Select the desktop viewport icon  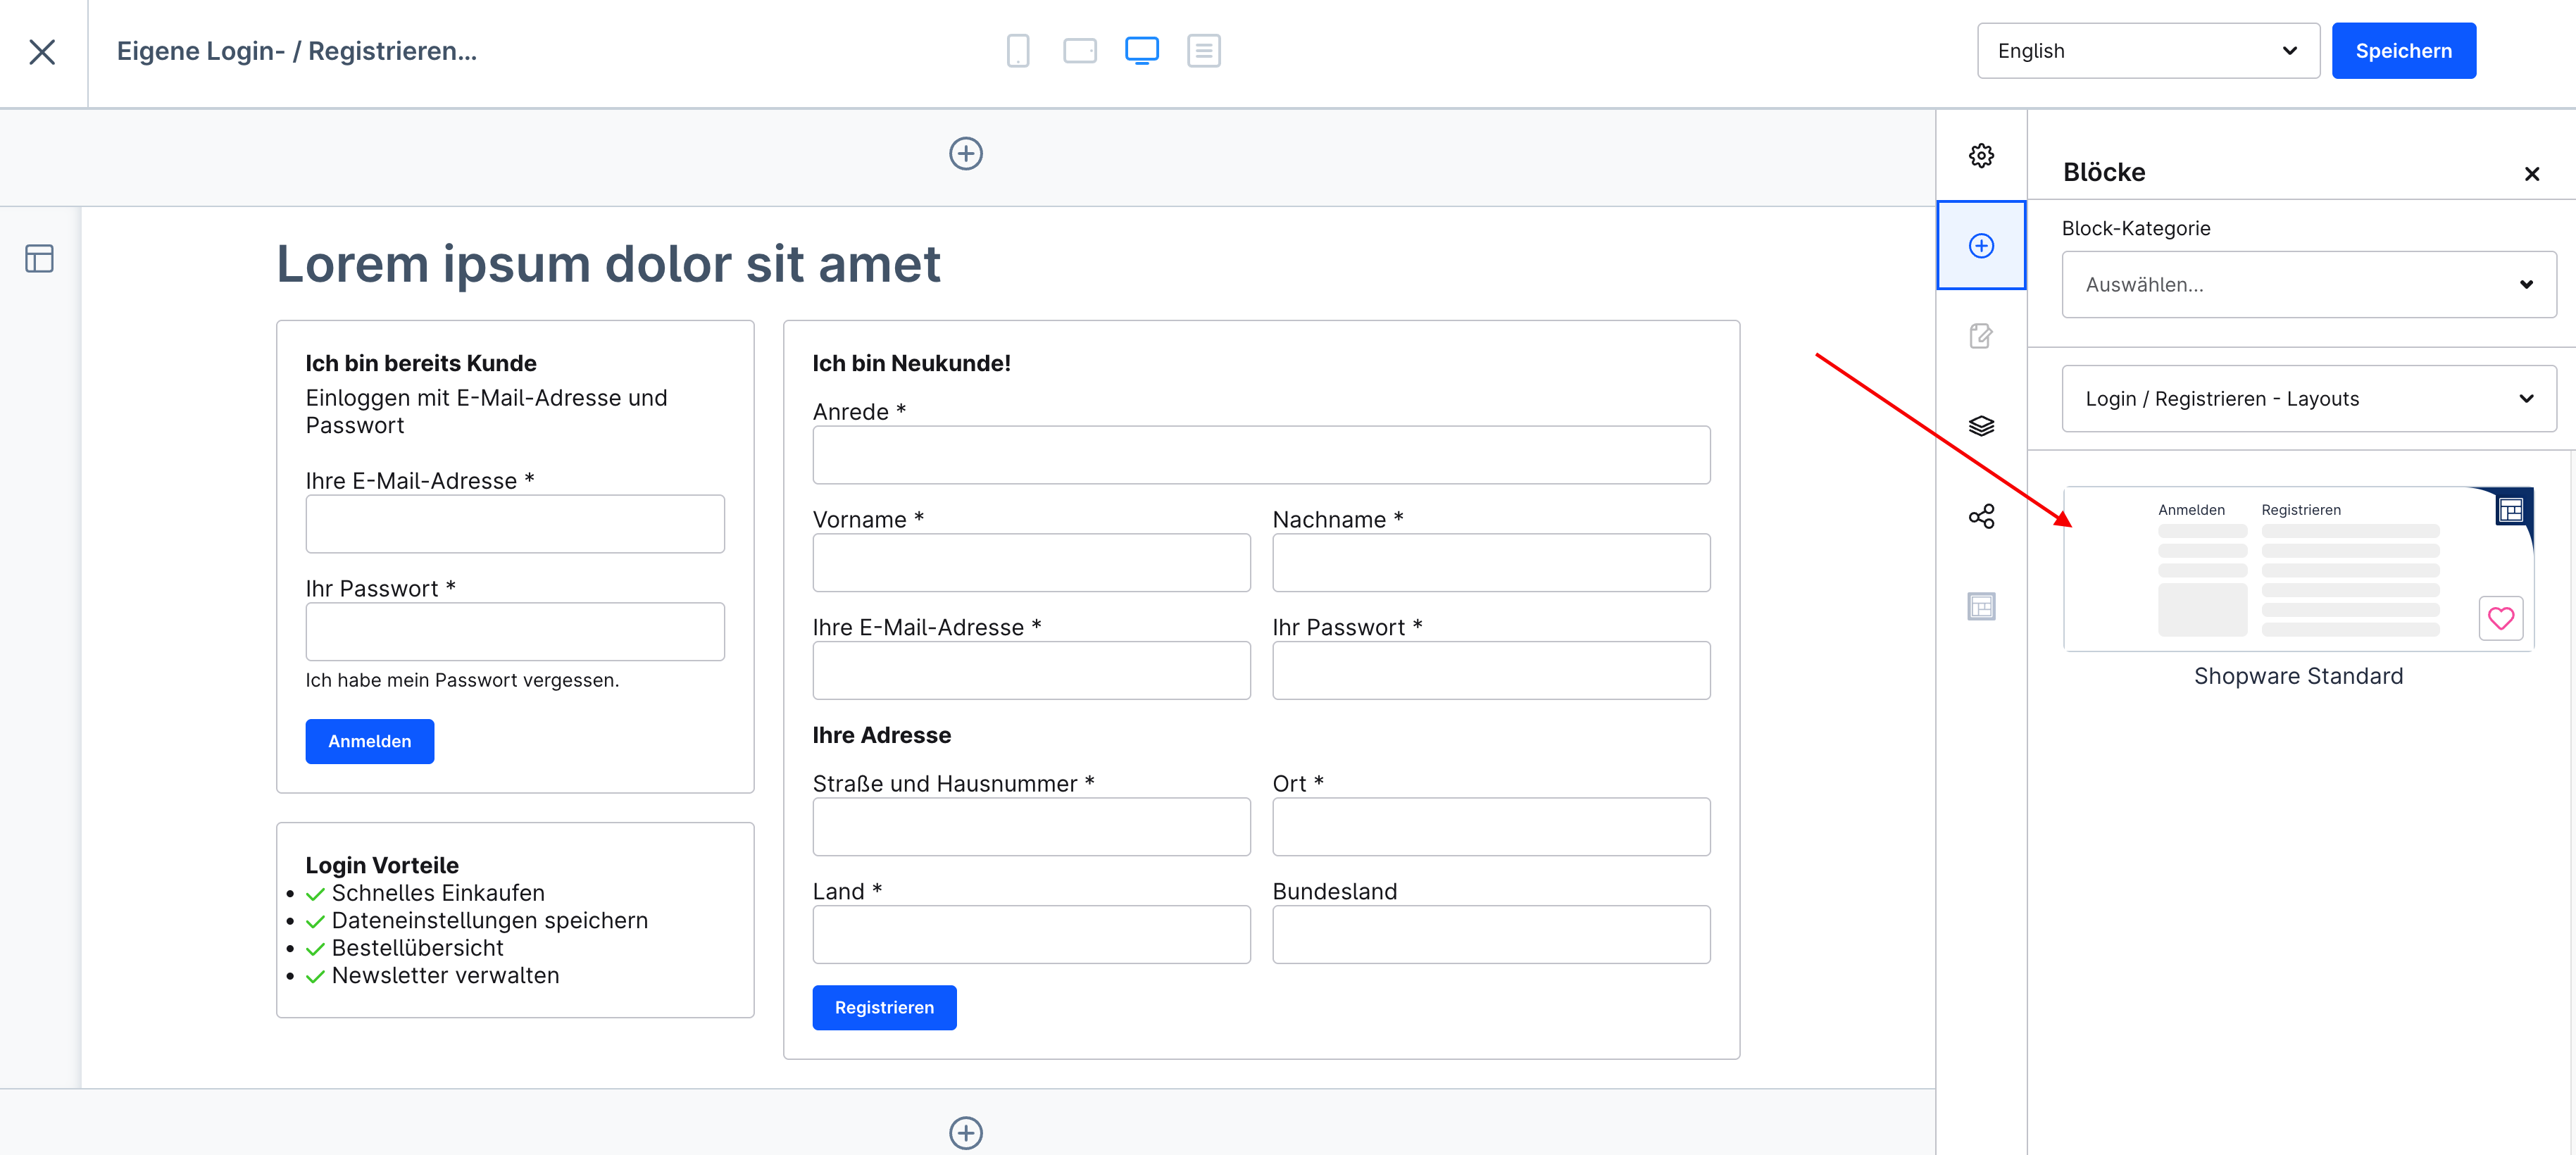click(1141, 51)
